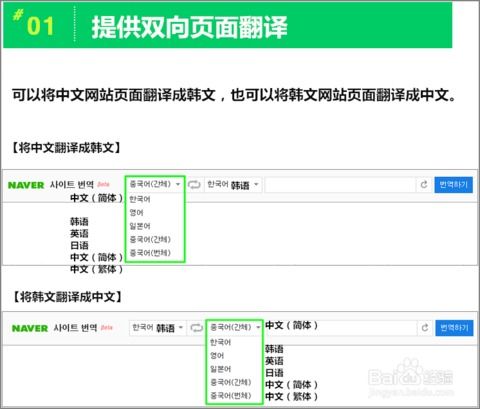Select 한국어 in upper dropdown list
The height and width of the screenshot is (409, 480).
point(140,199)
